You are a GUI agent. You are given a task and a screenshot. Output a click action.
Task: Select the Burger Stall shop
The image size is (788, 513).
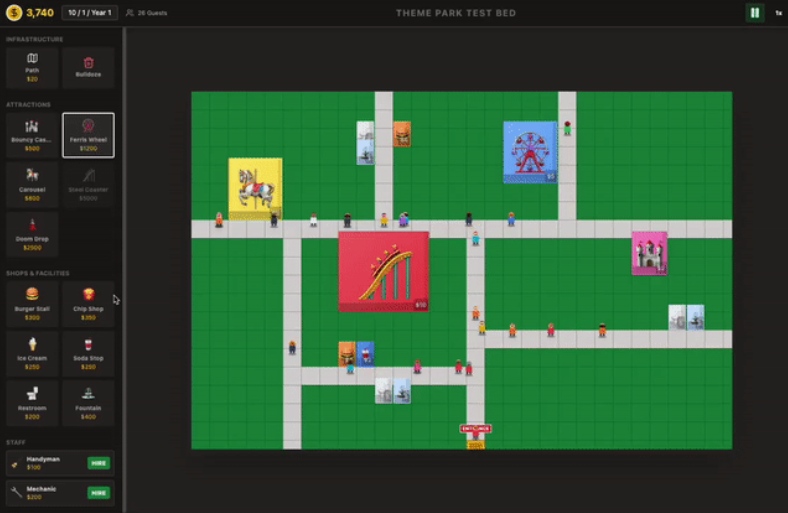pyautogui.click(x=32, y=302)
